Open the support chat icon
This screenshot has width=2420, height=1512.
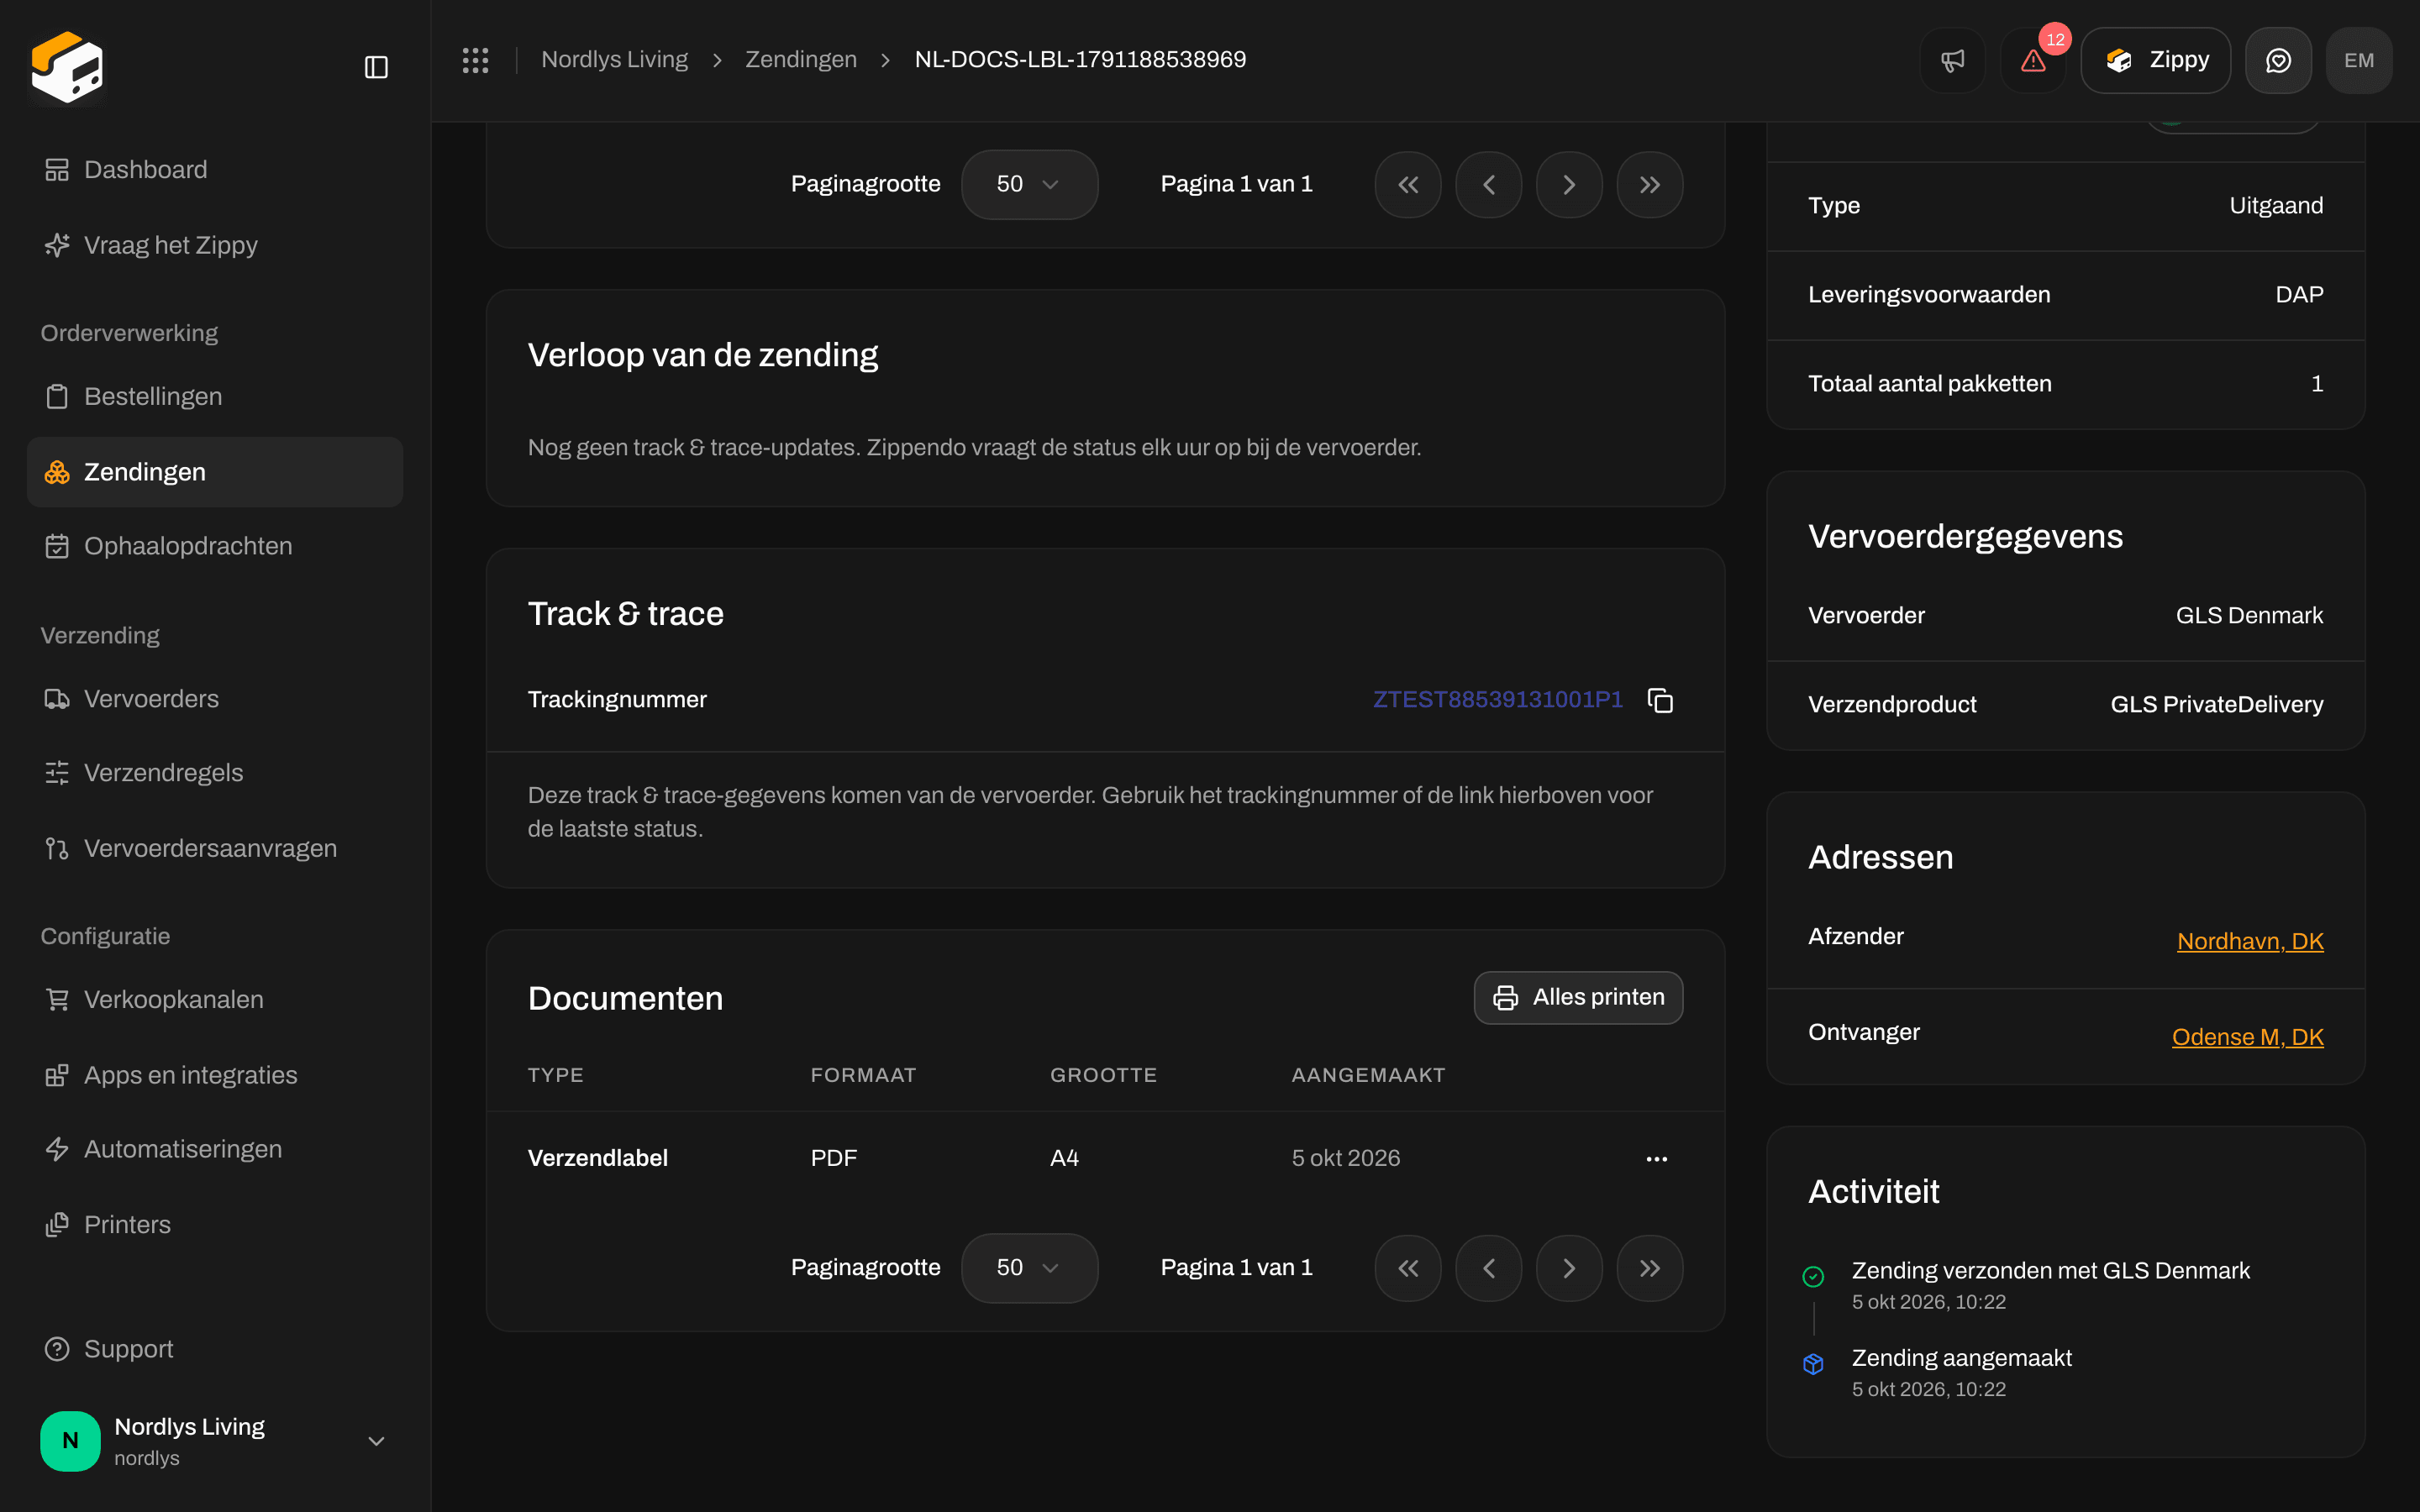(x=2278, y=60)
